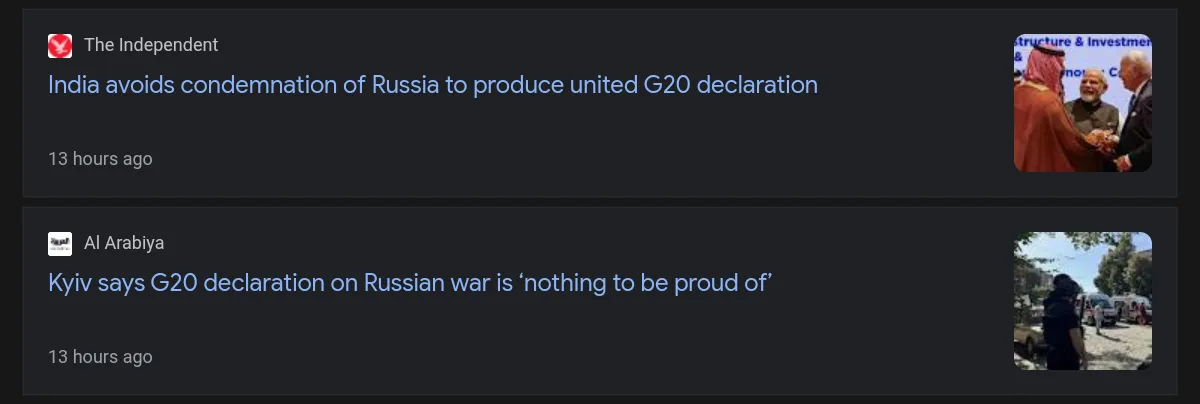Screen dimensions: 1200x404
Task: Click the Kyiv street scene thumbnail
Action: 1082,301
